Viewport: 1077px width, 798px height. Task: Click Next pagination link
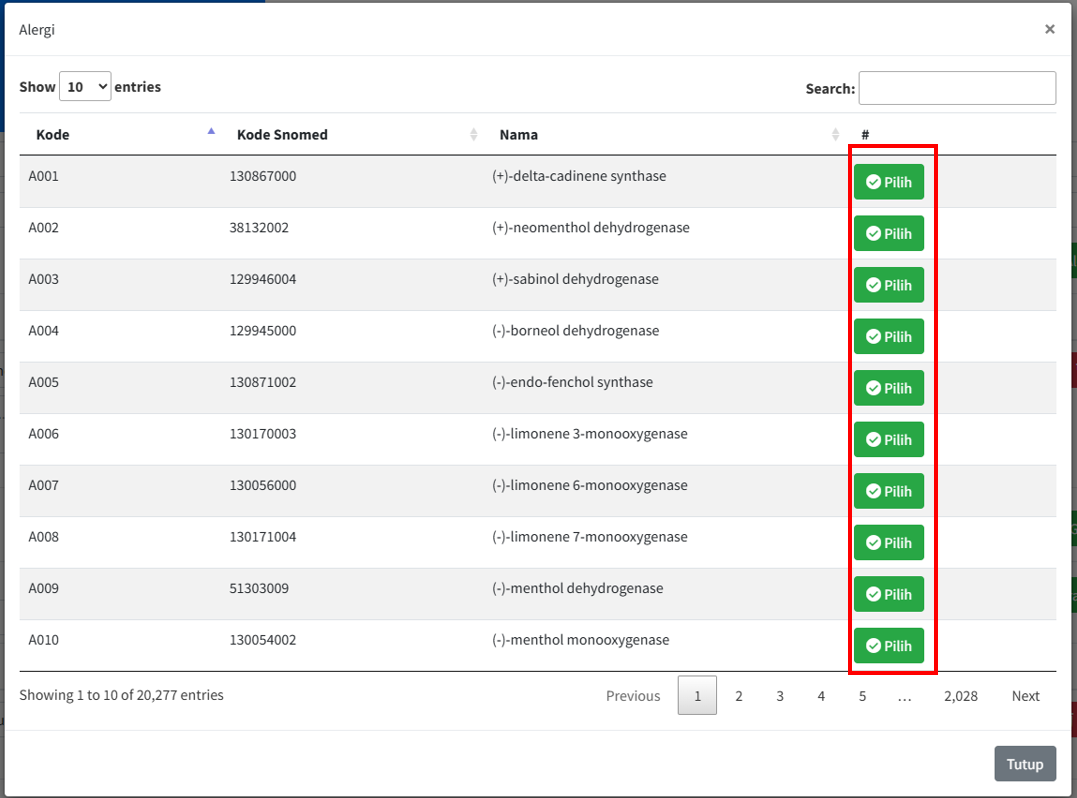click(1025, 696)
